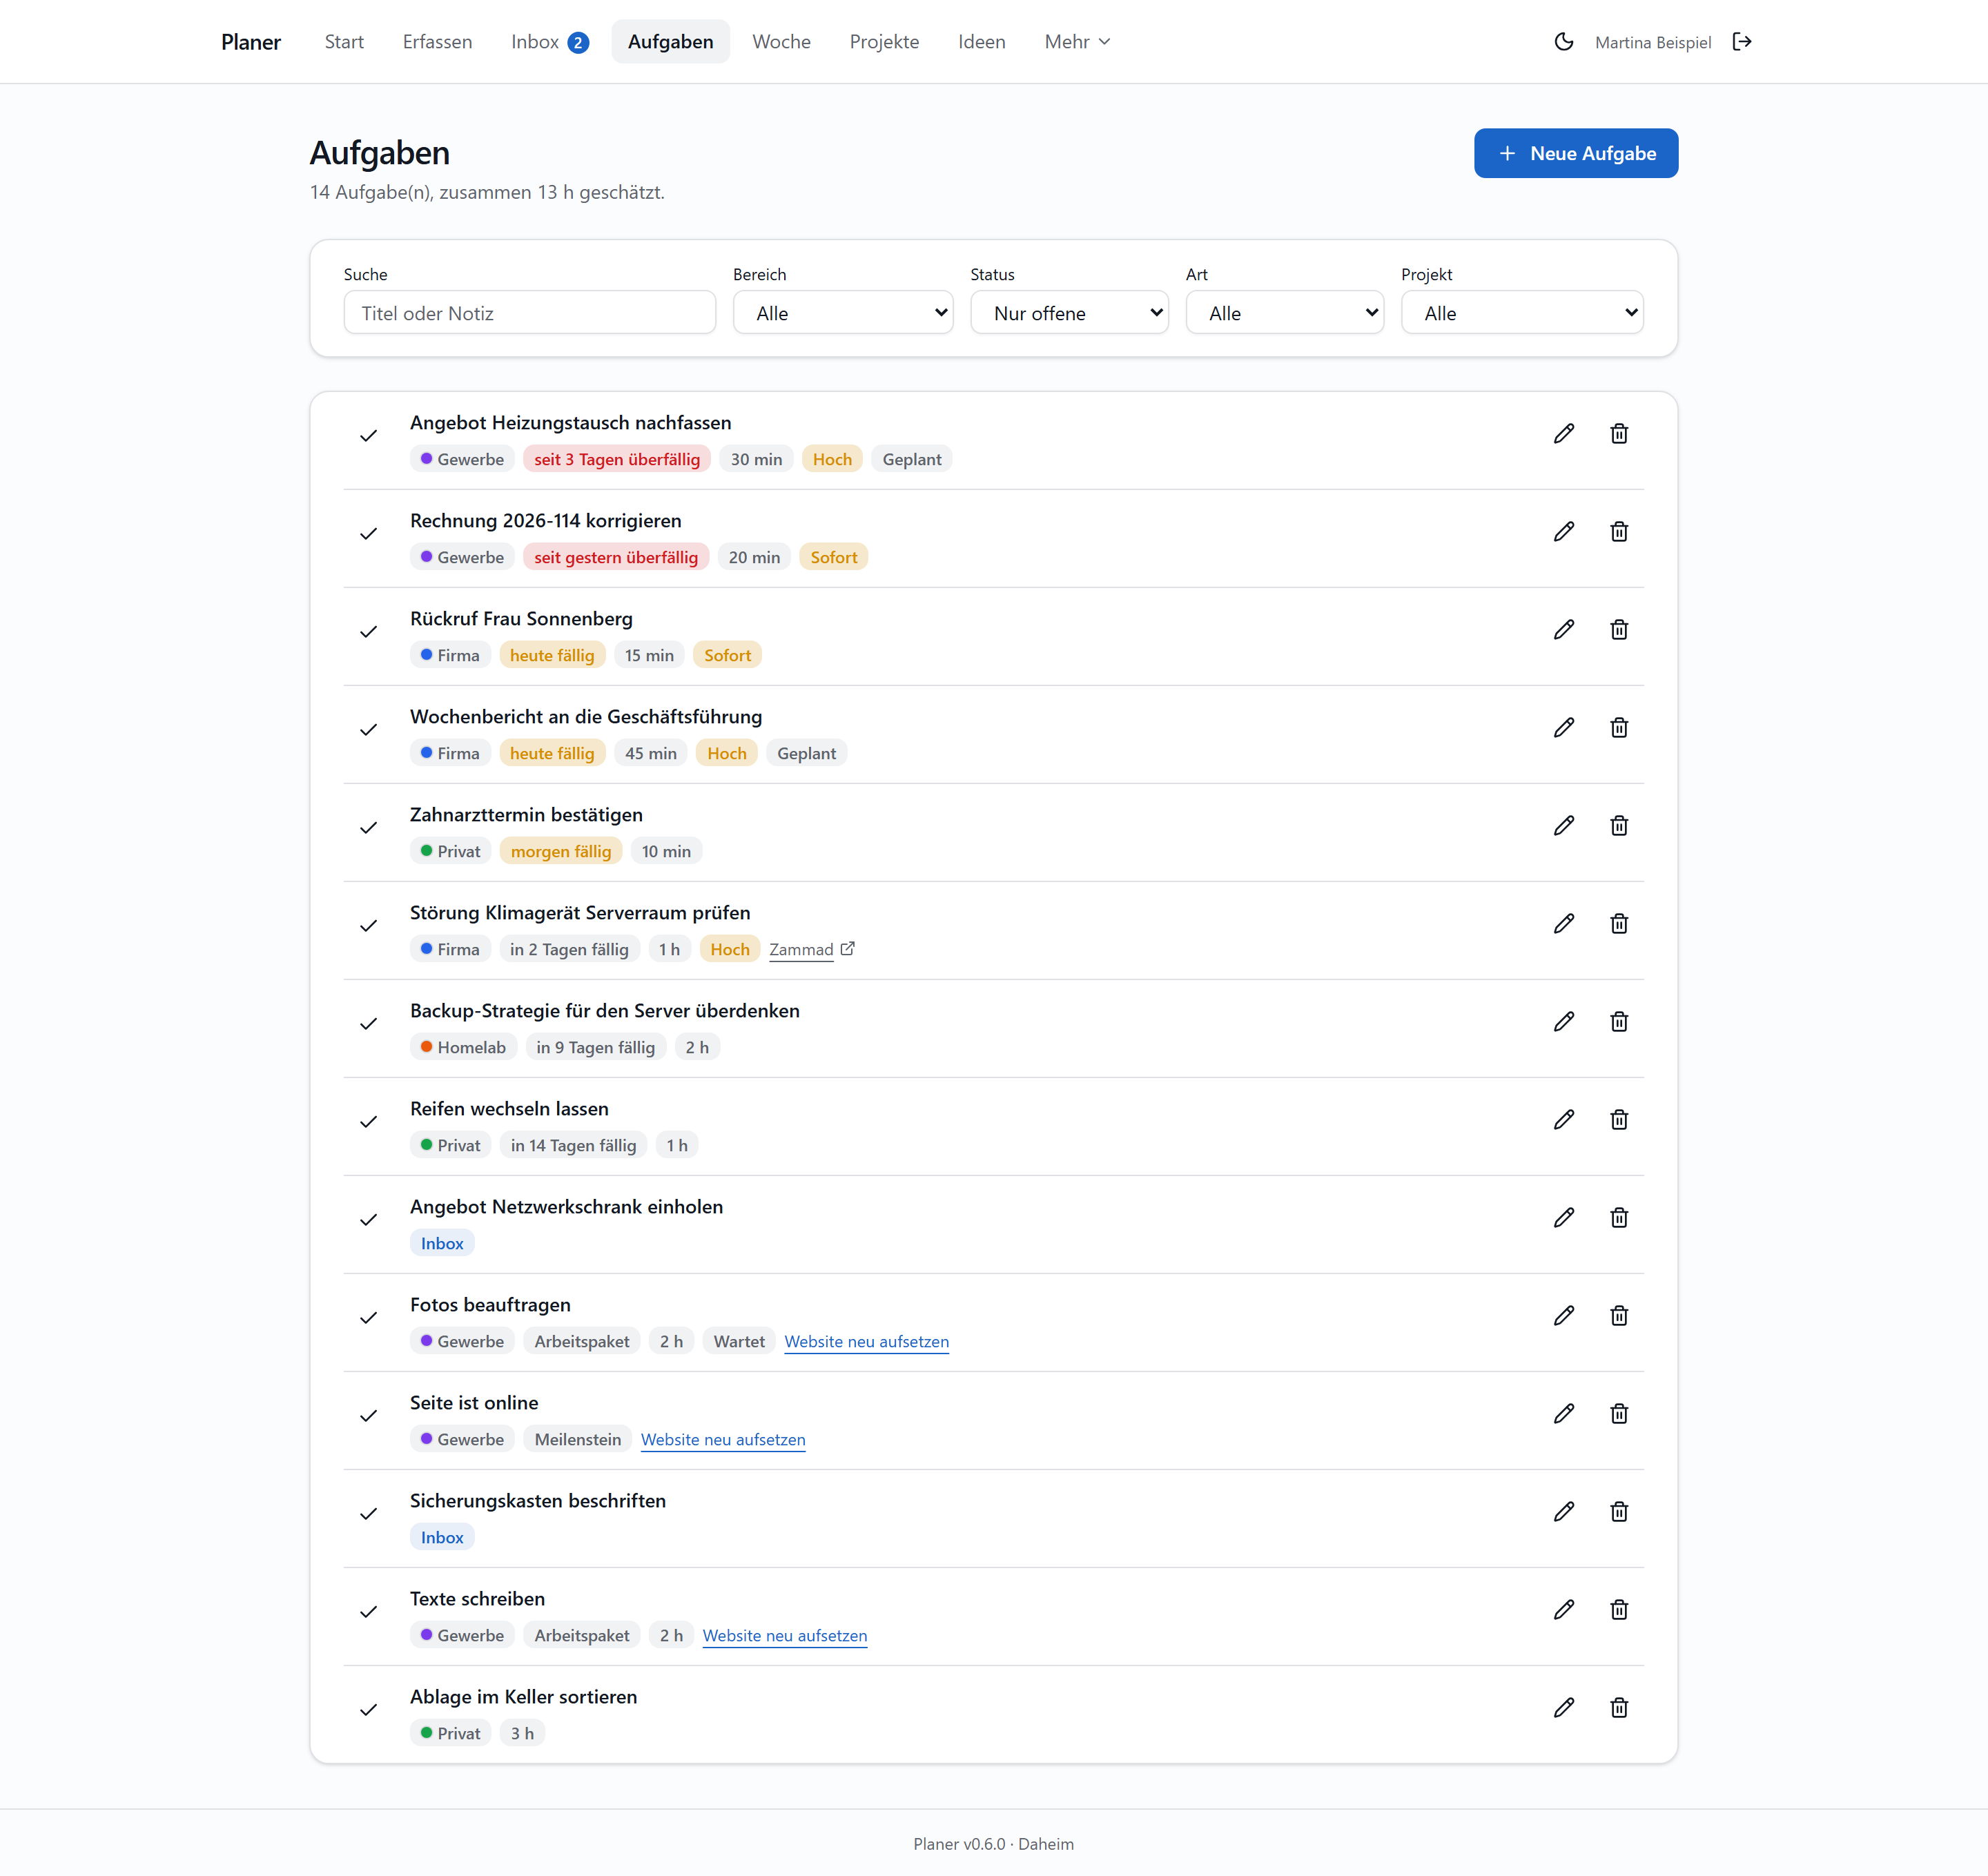Open the Projekt filter dropdown

click(x=1522, y=313)
